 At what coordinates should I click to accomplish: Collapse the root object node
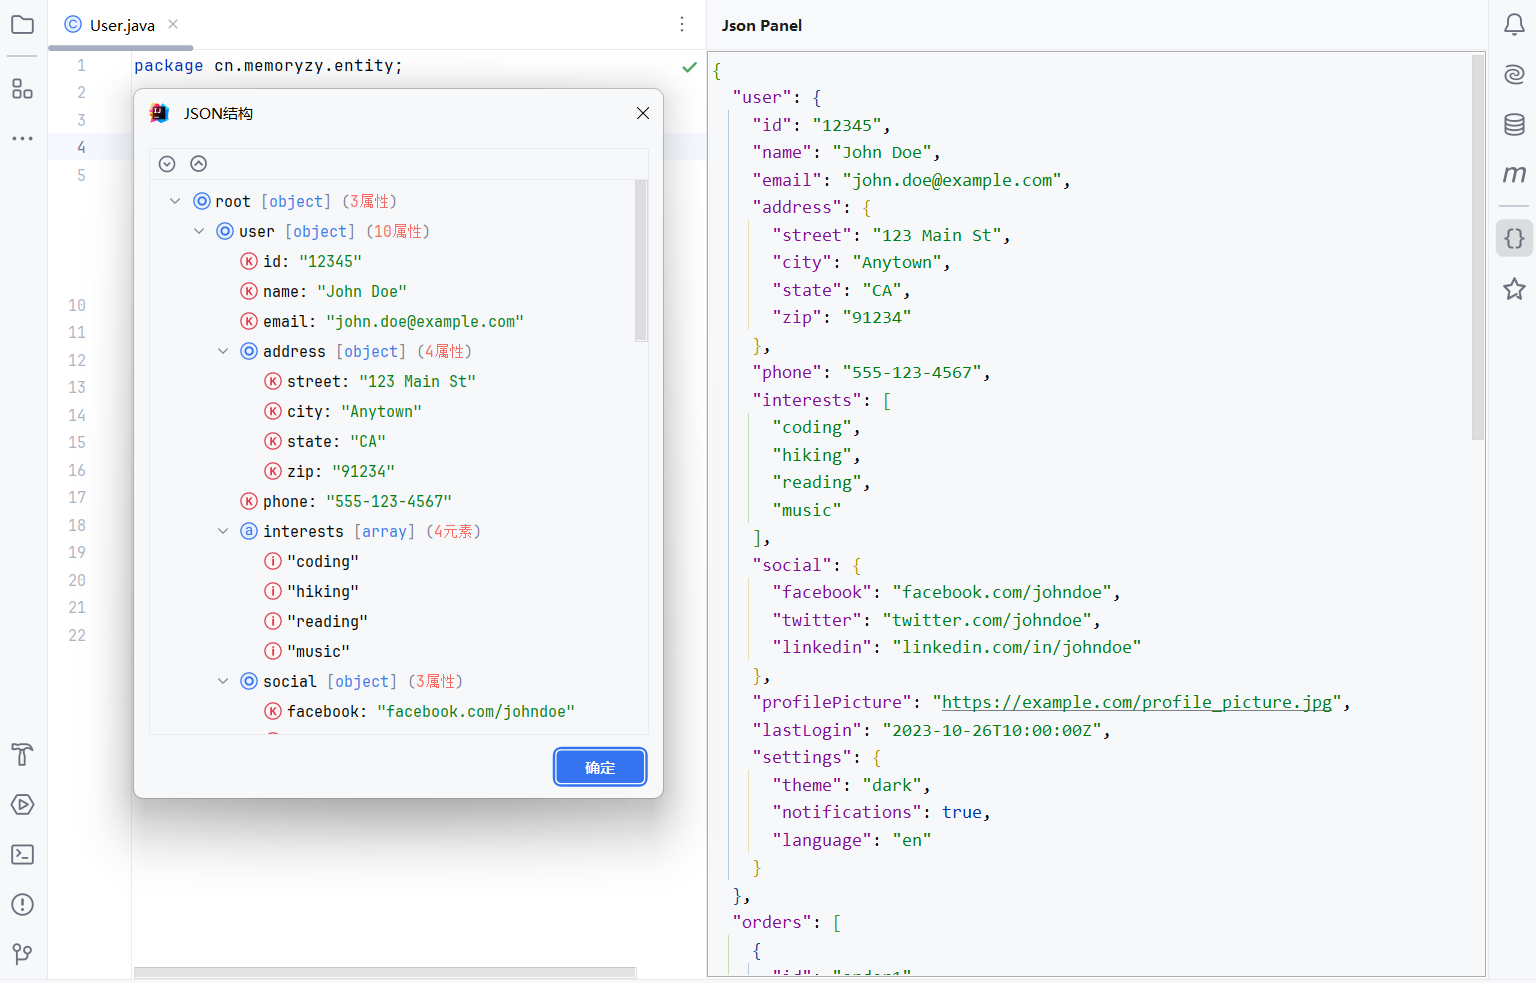pos(175,201)
